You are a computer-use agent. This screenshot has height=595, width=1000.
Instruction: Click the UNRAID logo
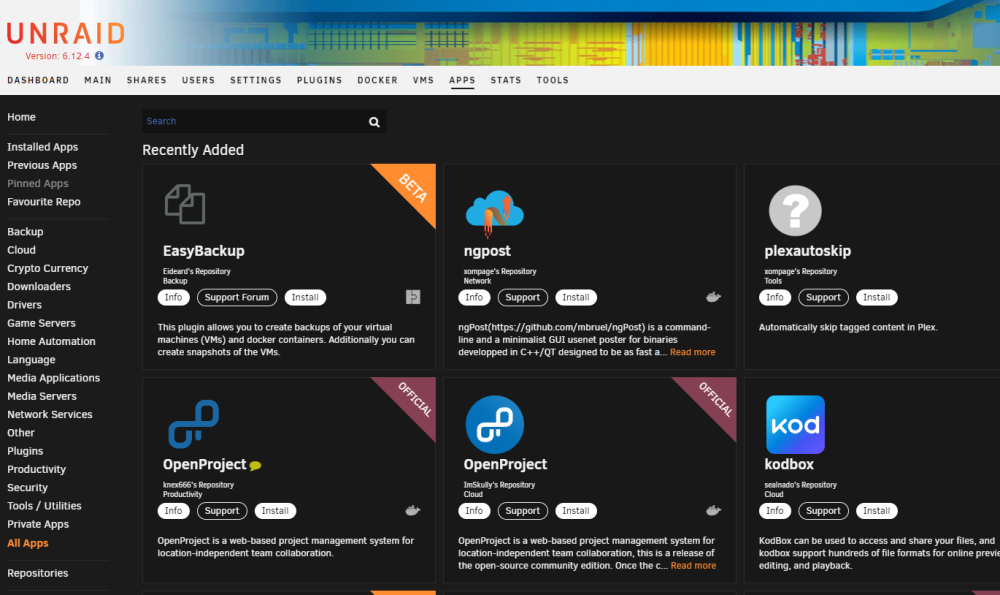click(66, 33)
